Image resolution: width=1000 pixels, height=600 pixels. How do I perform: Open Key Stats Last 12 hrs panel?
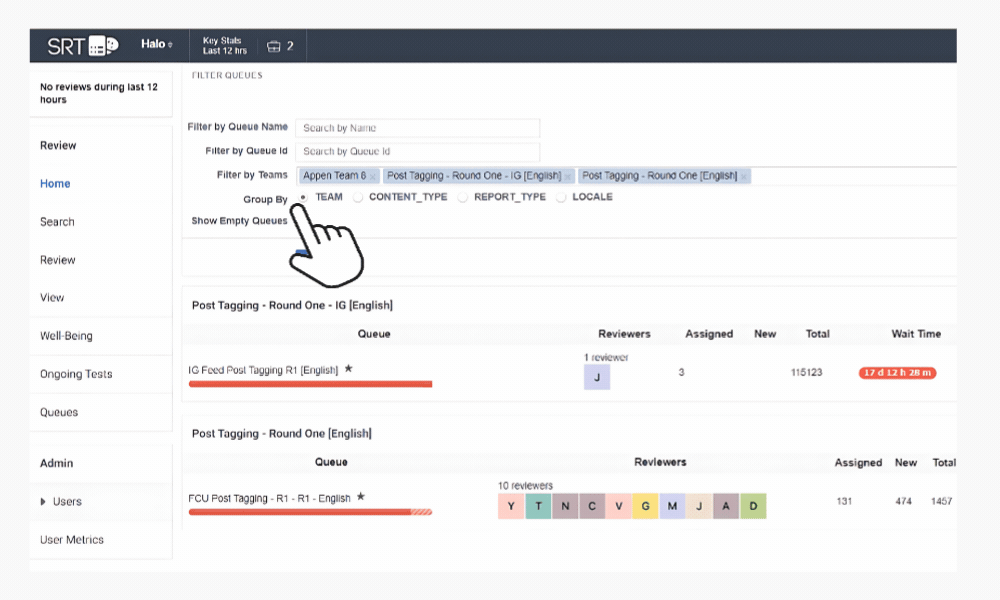coord(225,46)
